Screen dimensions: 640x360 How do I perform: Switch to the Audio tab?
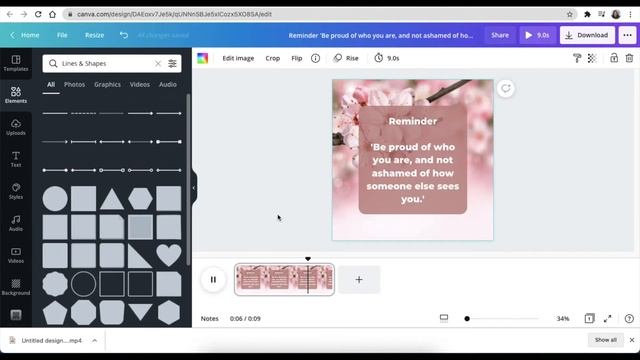tap(168, 85)
